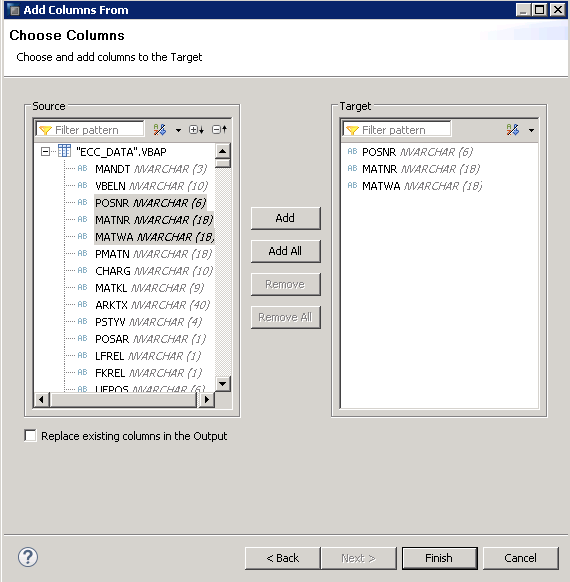Select the MANDT column in Source
Screen dimensions: 570x582
point(151,169)
